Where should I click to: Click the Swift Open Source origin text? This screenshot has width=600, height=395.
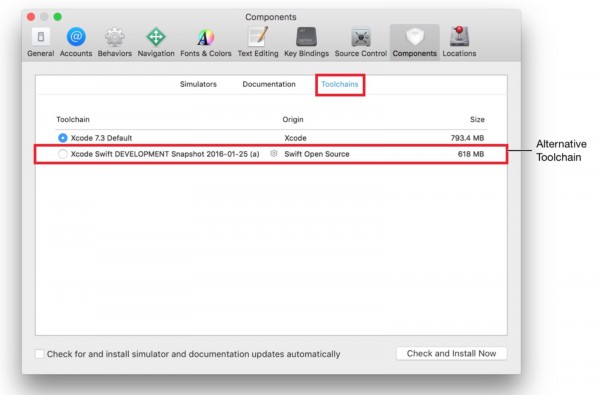click(x=317, y=154)
